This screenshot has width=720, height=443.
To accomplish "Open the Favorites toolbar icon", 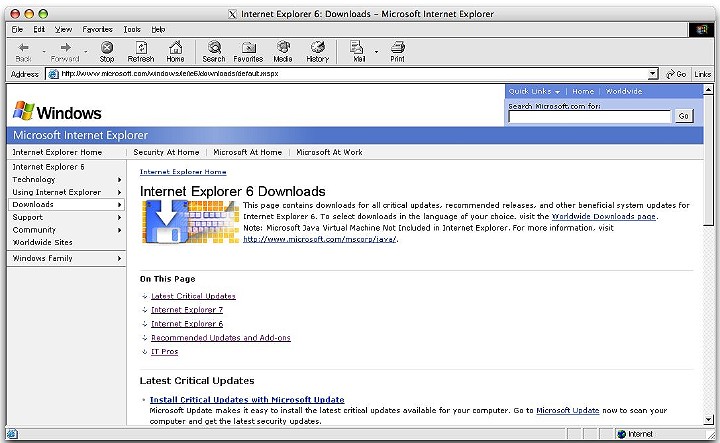I will pos(248,47).
